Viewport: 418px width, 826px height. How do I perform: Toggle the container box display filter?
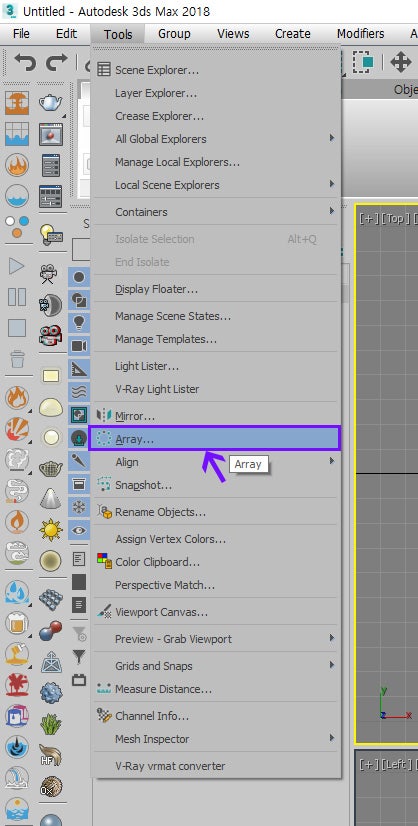click(79, 484)
